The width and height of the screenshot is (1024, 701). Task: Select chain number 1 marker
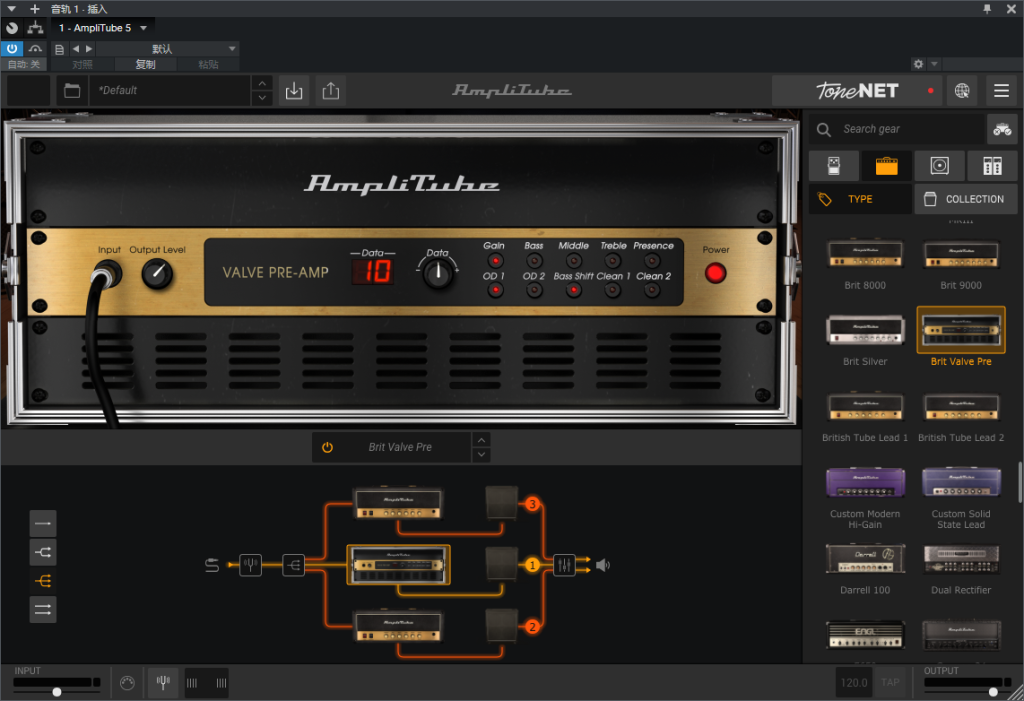[532, 565]
